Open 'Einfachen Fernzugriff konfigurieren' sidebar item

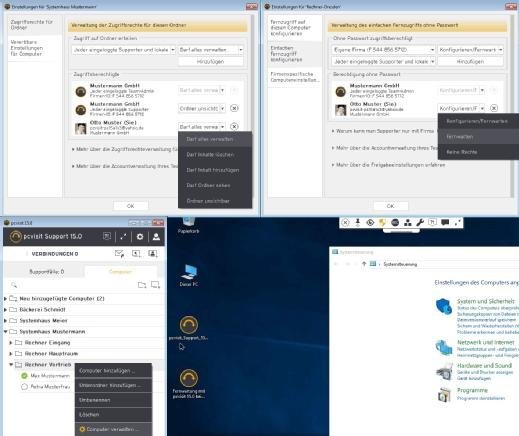294,54
